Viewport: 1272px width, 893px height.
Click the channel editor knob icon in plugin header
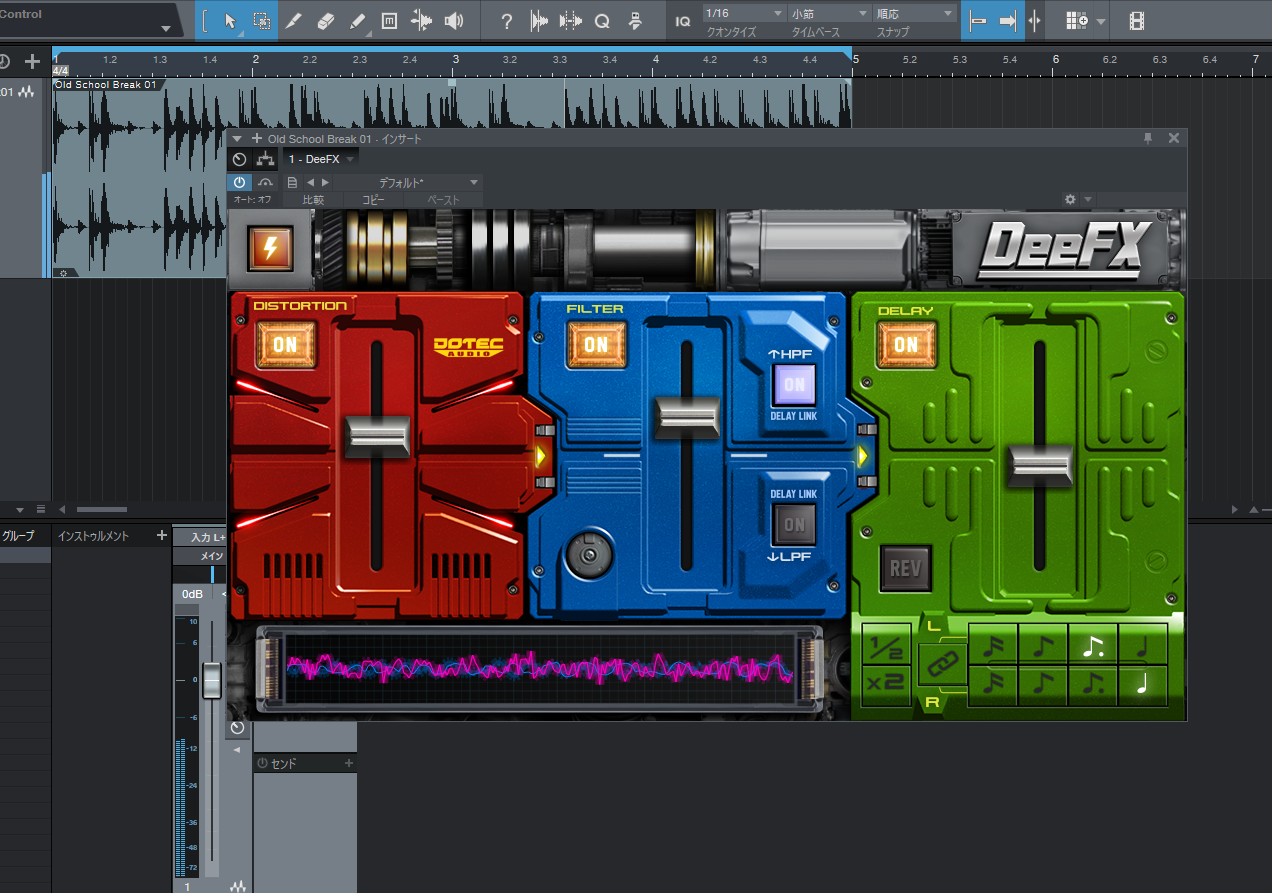point(239,159)
